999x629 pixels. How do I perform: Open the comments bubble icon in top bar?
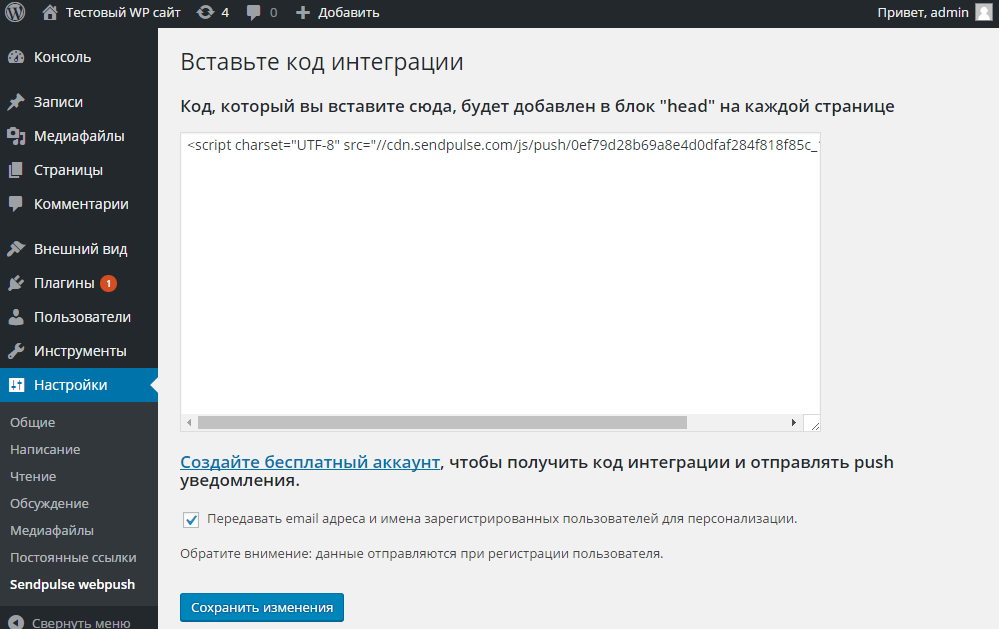point(254,13)
